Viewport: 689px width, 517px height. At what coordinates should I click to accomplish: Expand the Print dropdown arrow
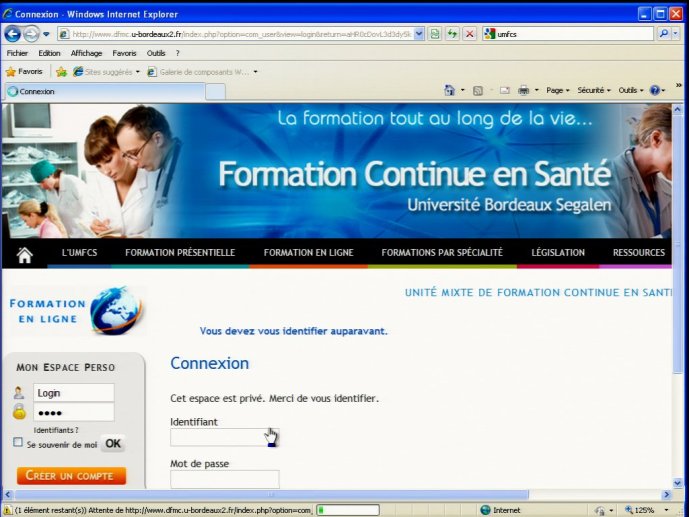pos(536,90)
